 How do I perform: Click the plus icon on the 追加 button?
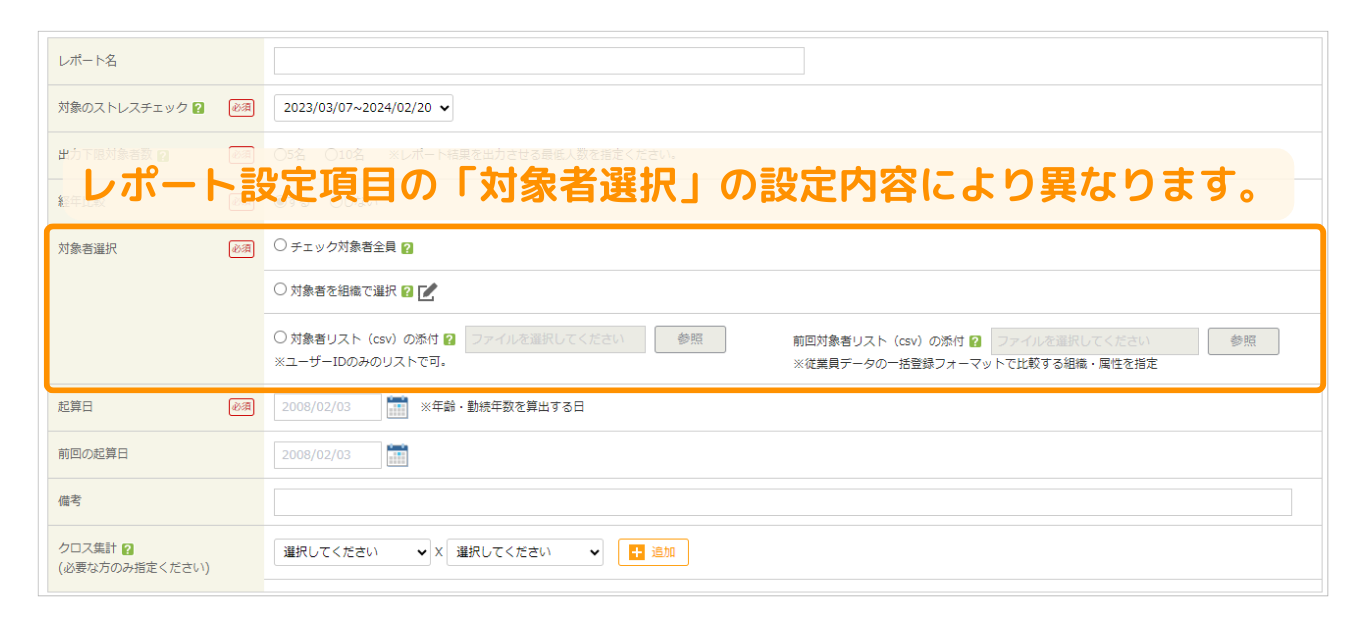(637, 551)
